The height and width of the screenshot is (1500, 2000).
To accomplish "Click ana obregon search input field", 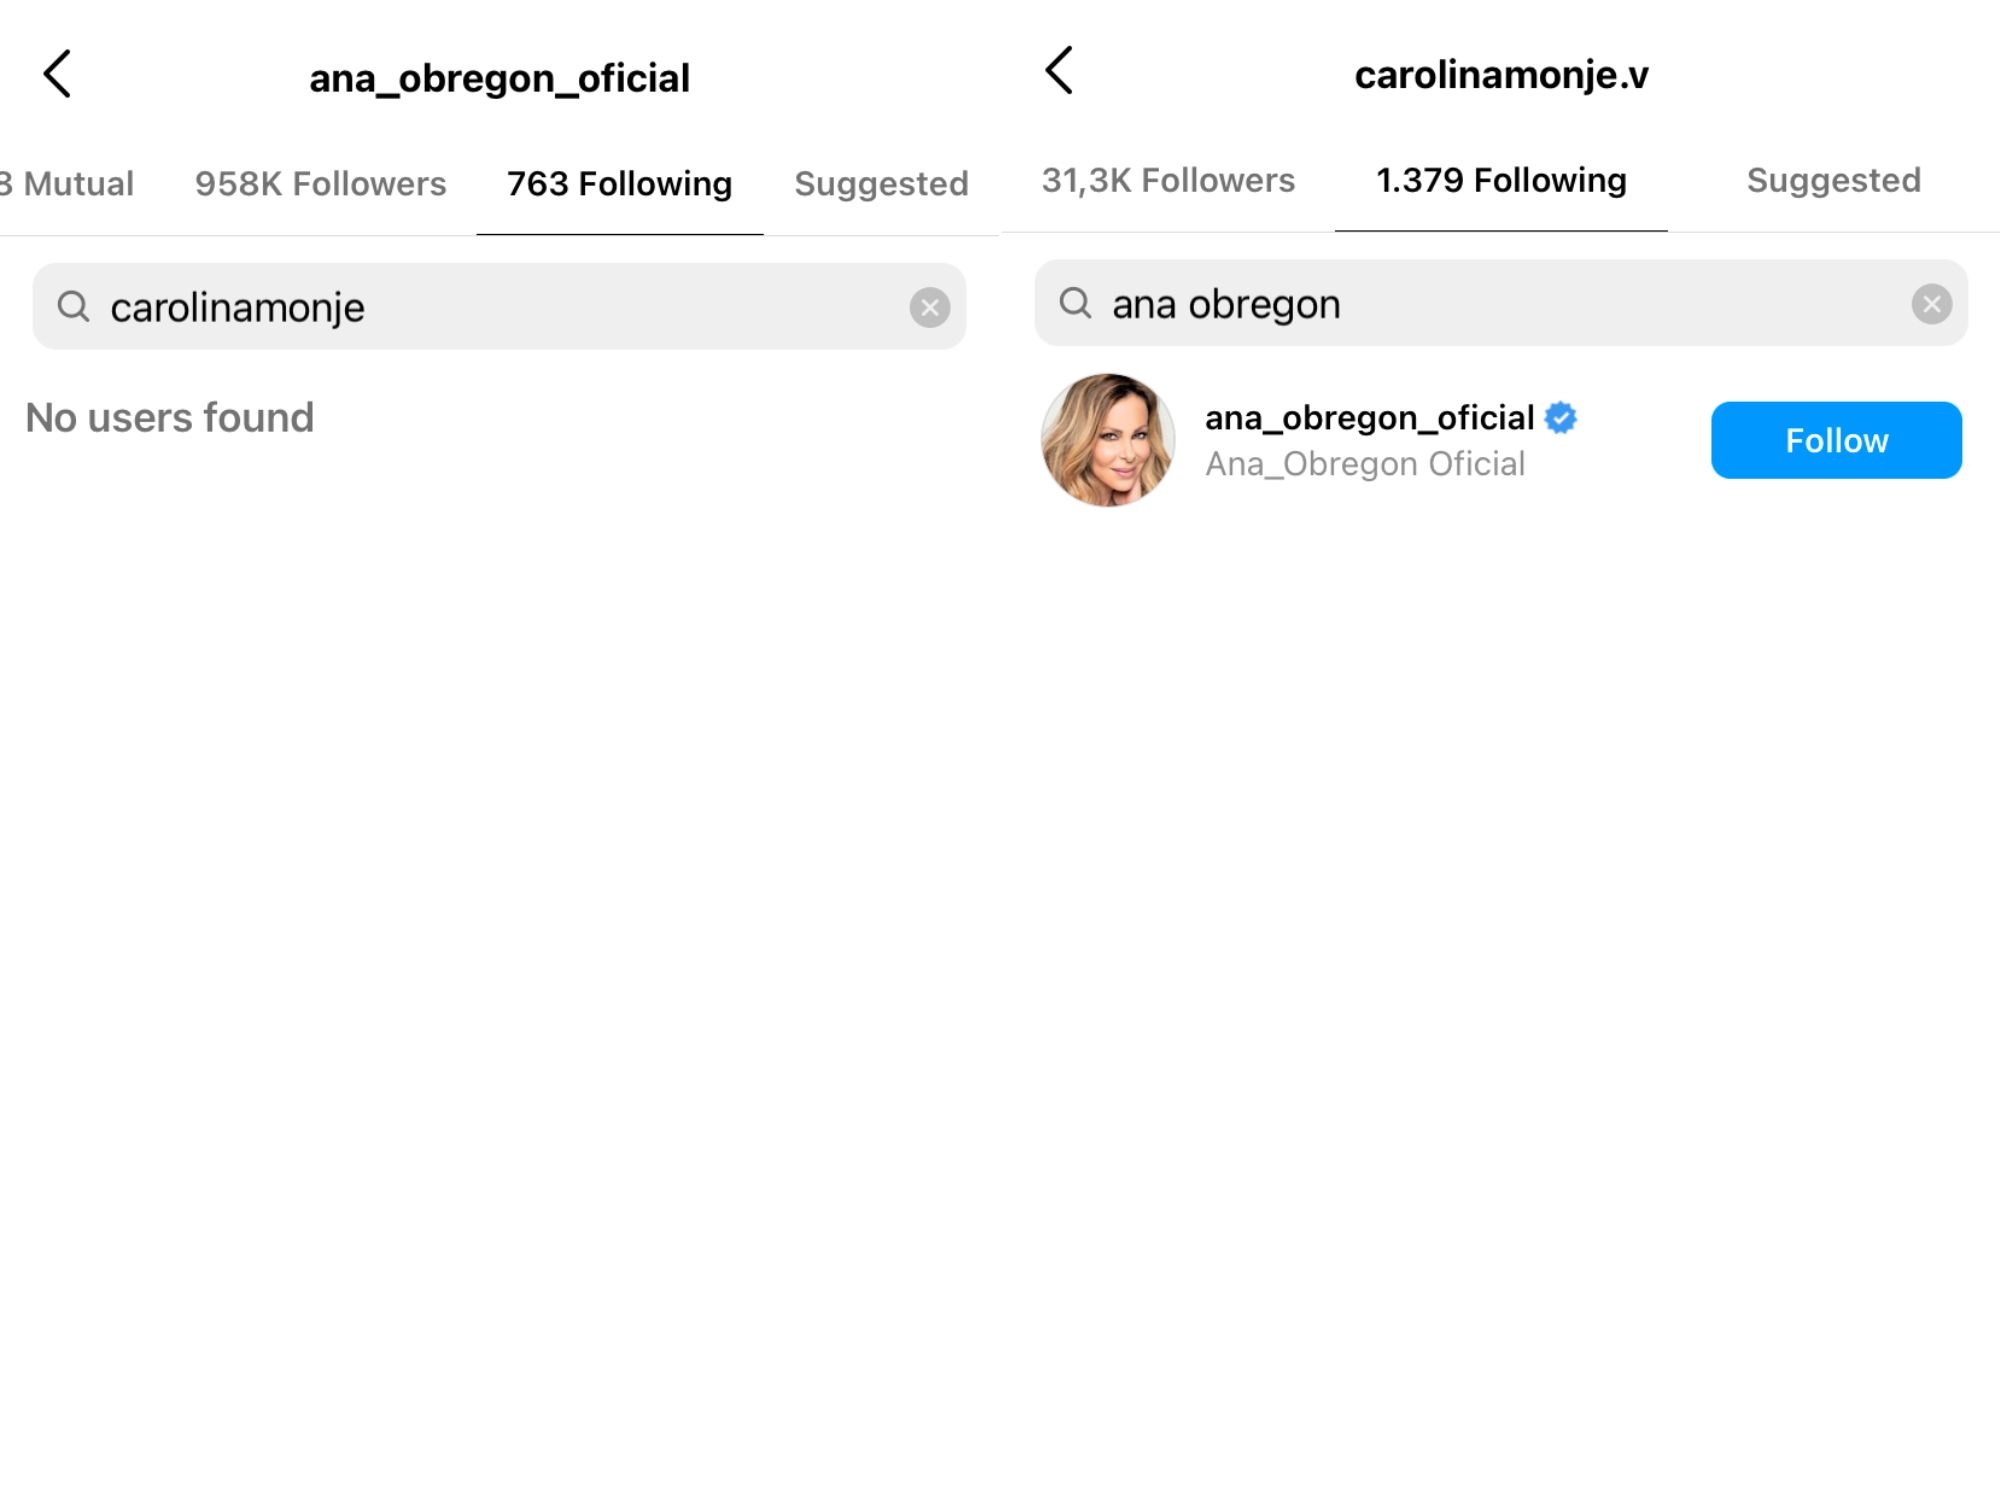I will 1502,303.
